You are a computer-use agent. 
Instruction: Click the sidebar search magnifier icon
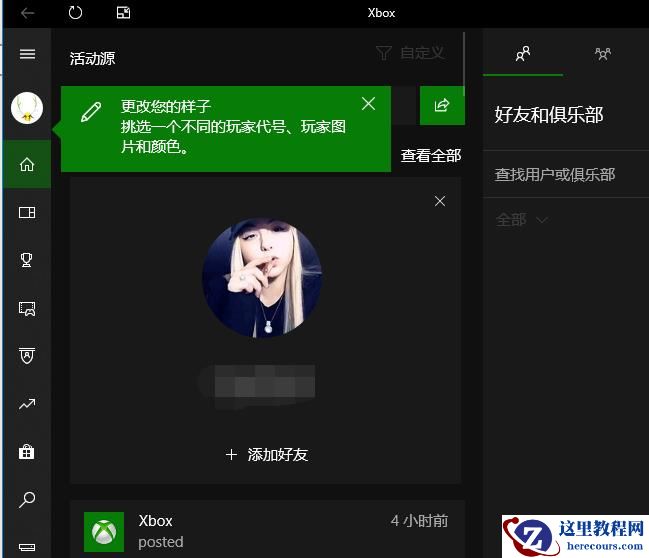[x=27, y=499]
